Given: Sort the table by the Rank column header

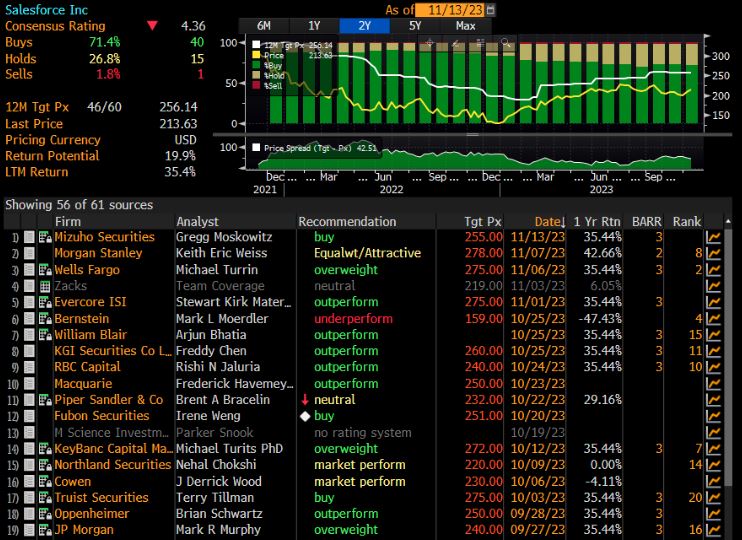Looking at the screenshot, I should tap(687, 221).
